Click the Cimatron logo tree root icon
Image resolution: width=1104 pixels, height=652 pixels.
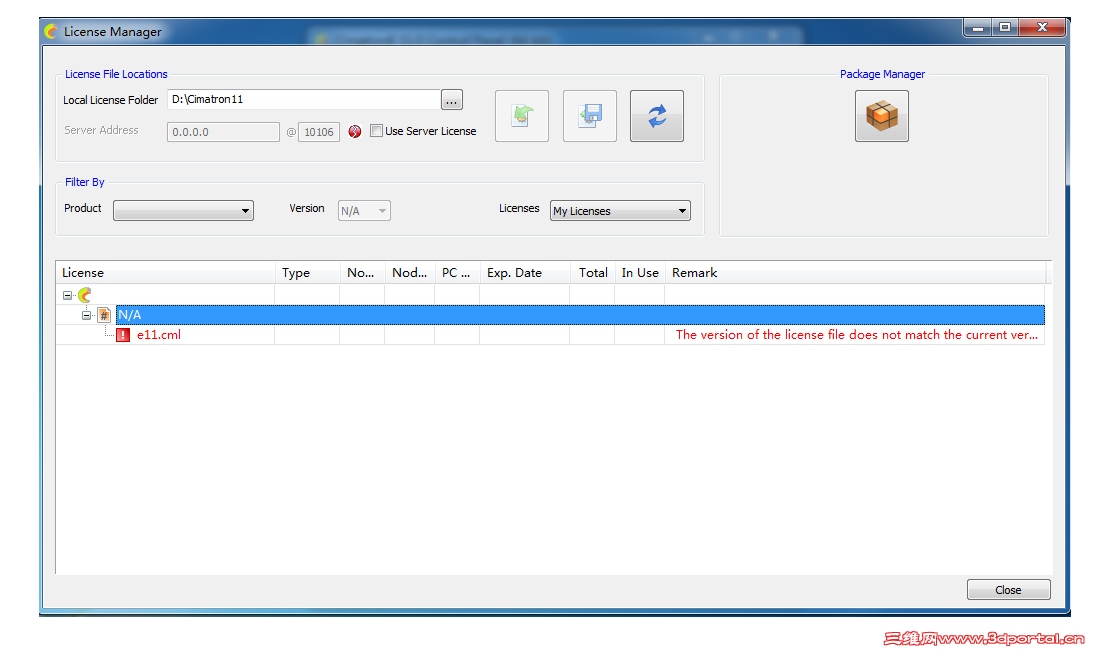pyautogui.click(x=85, y=295)
